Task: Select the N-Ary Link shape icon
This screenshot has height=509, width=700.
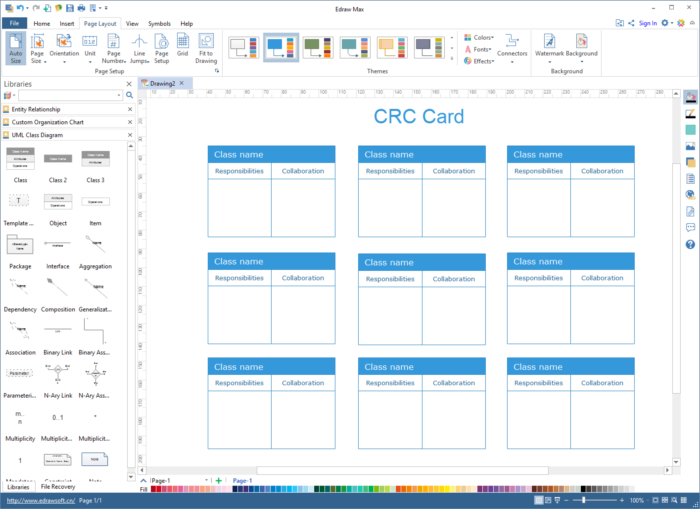Action: coord(58,374)
